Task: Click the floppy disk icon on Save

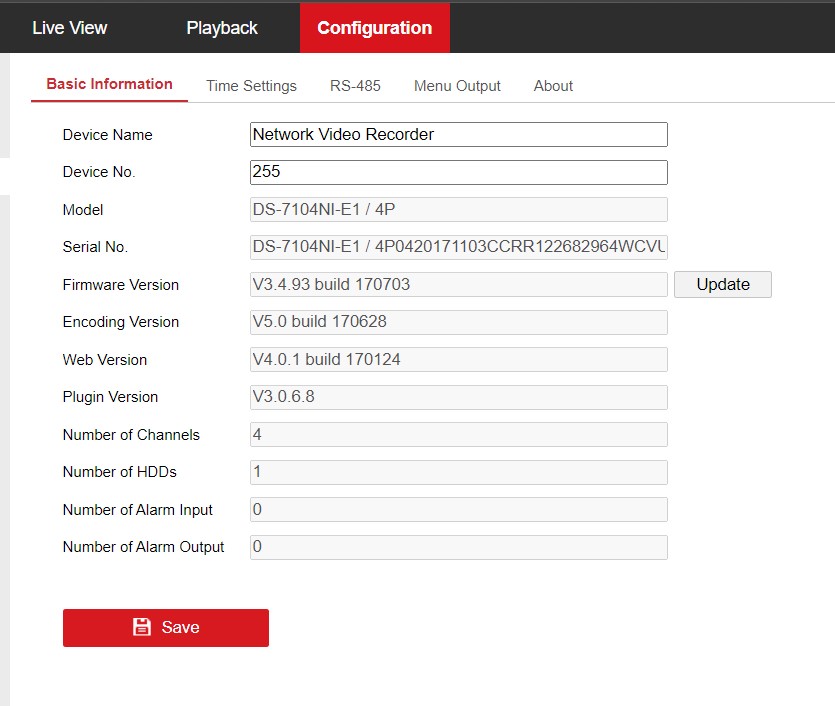Action: tap(142, 627)
